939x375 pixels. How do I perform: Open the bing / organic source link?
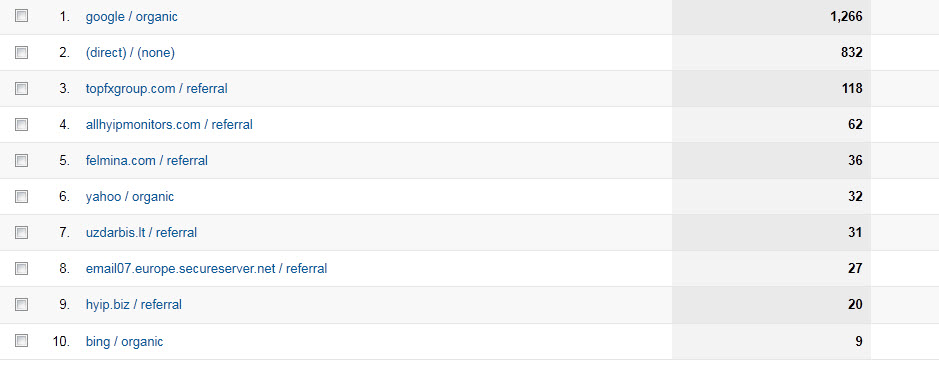coord(125,341)
